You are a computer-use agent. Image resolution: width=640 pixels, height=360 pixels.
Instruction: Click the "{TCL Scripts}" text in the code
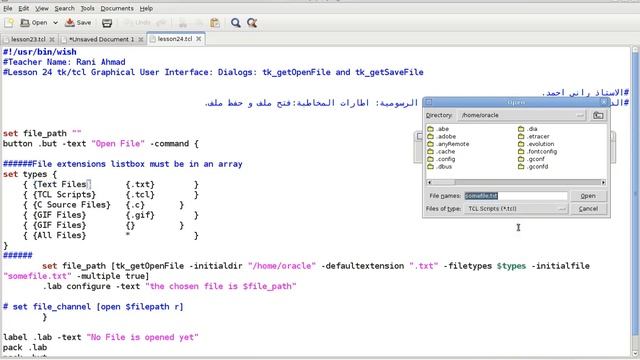point(64,195)
